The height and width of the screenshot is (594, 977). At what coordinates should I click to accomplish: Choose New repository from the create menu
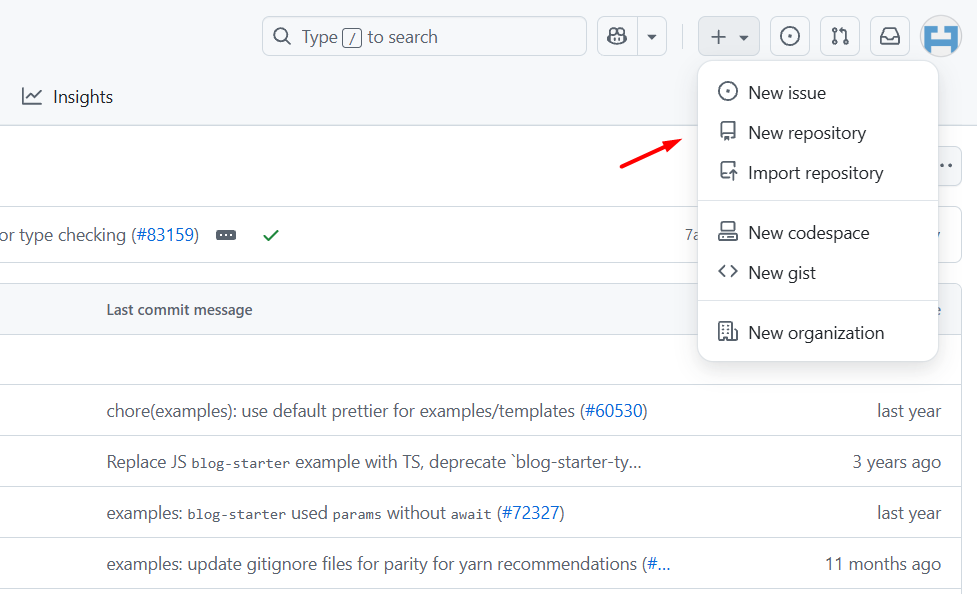point(806,132)
